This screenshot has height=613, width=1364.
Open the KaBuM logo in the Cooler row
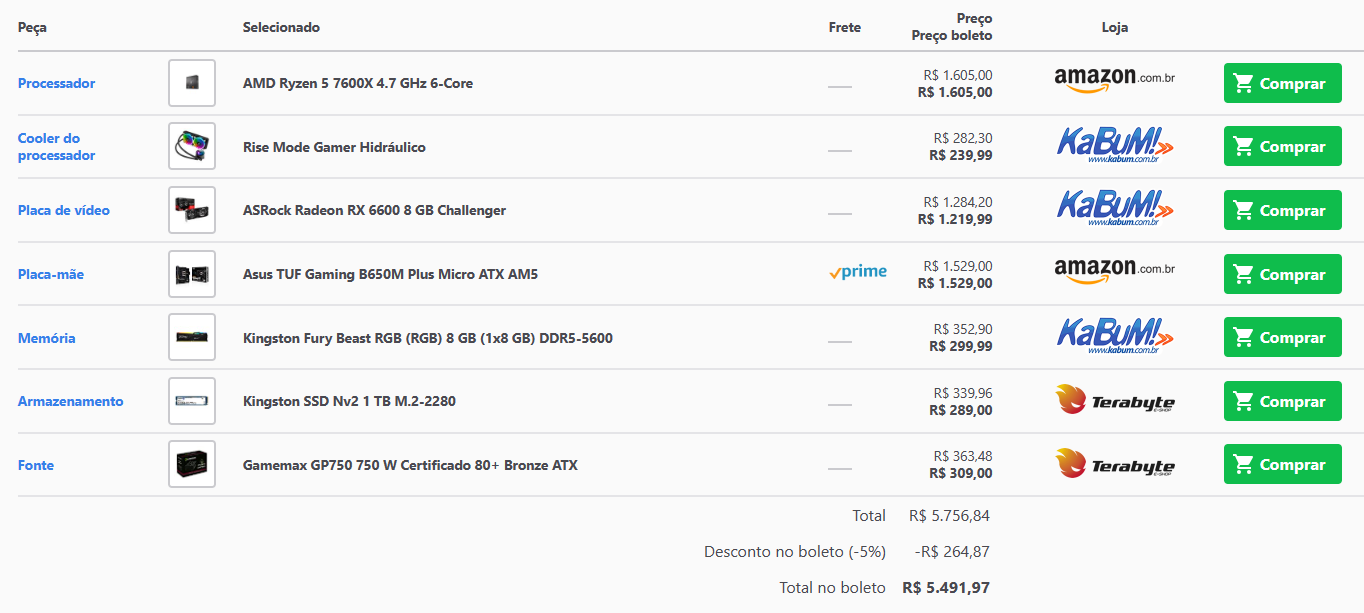click(x=1115, y=146)
